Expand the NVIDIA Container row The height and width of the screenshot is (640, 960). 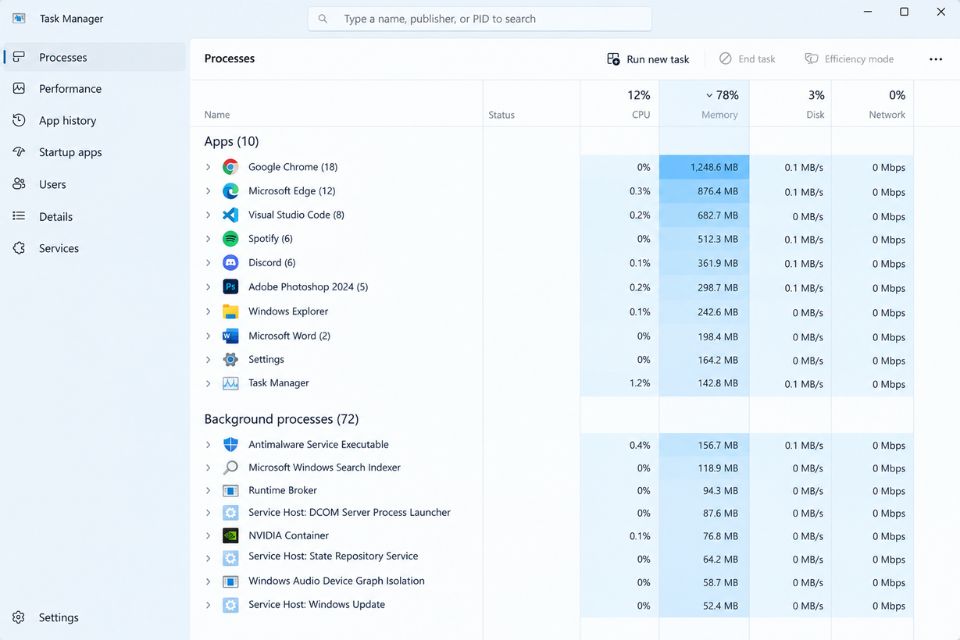[x=208, y=536]
